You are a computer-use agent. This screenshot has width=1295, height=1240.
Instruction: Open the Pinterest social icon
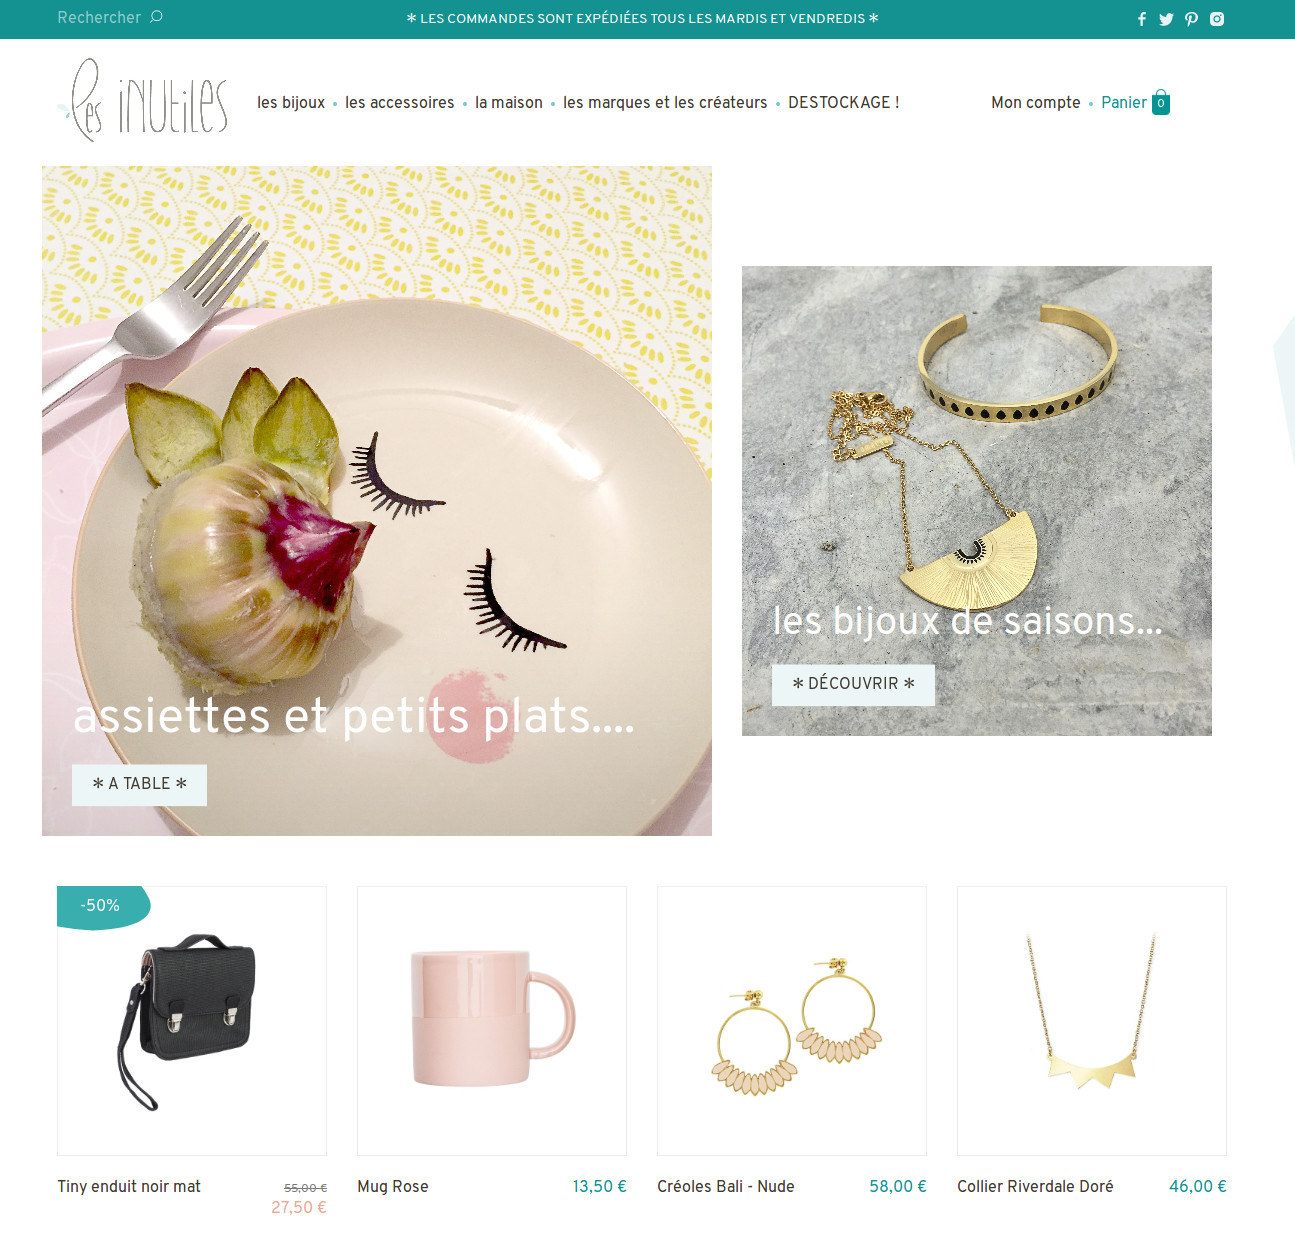click(x=1191, y=19)
